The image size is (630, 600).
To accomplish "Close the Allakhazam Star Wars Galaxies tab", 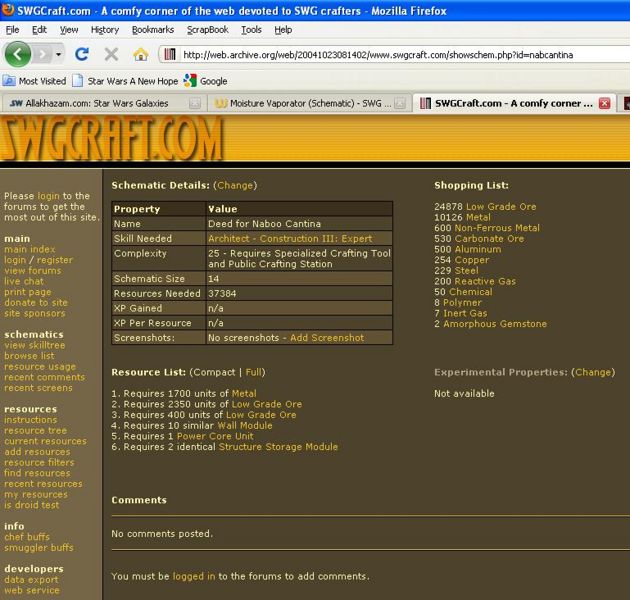I will pos(195,103).
